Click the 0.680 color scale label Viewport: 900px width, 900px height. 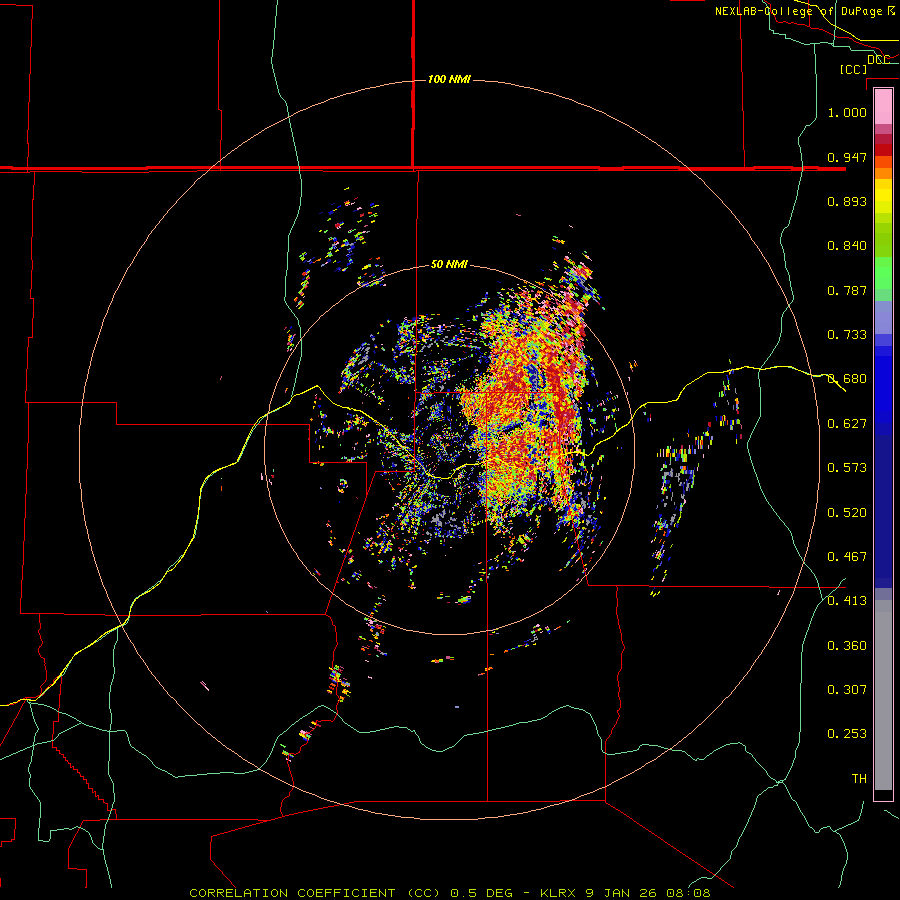(847, 379)
